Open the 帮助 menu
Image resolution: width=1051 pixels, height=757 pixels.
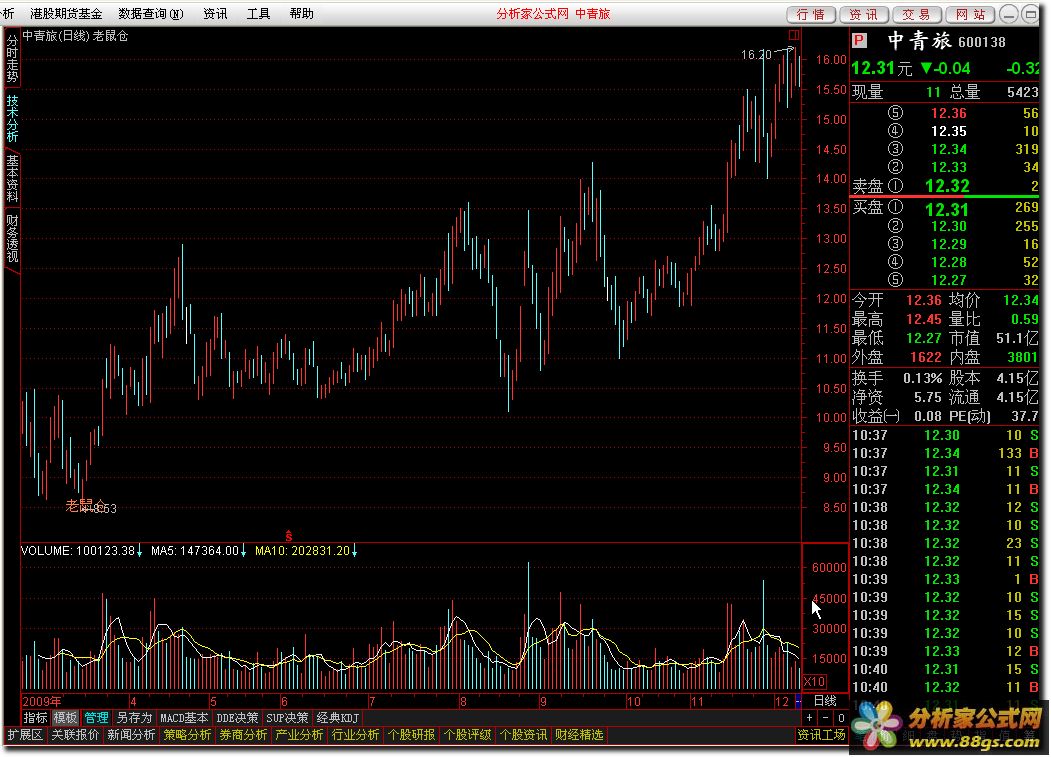click(302, 13)
